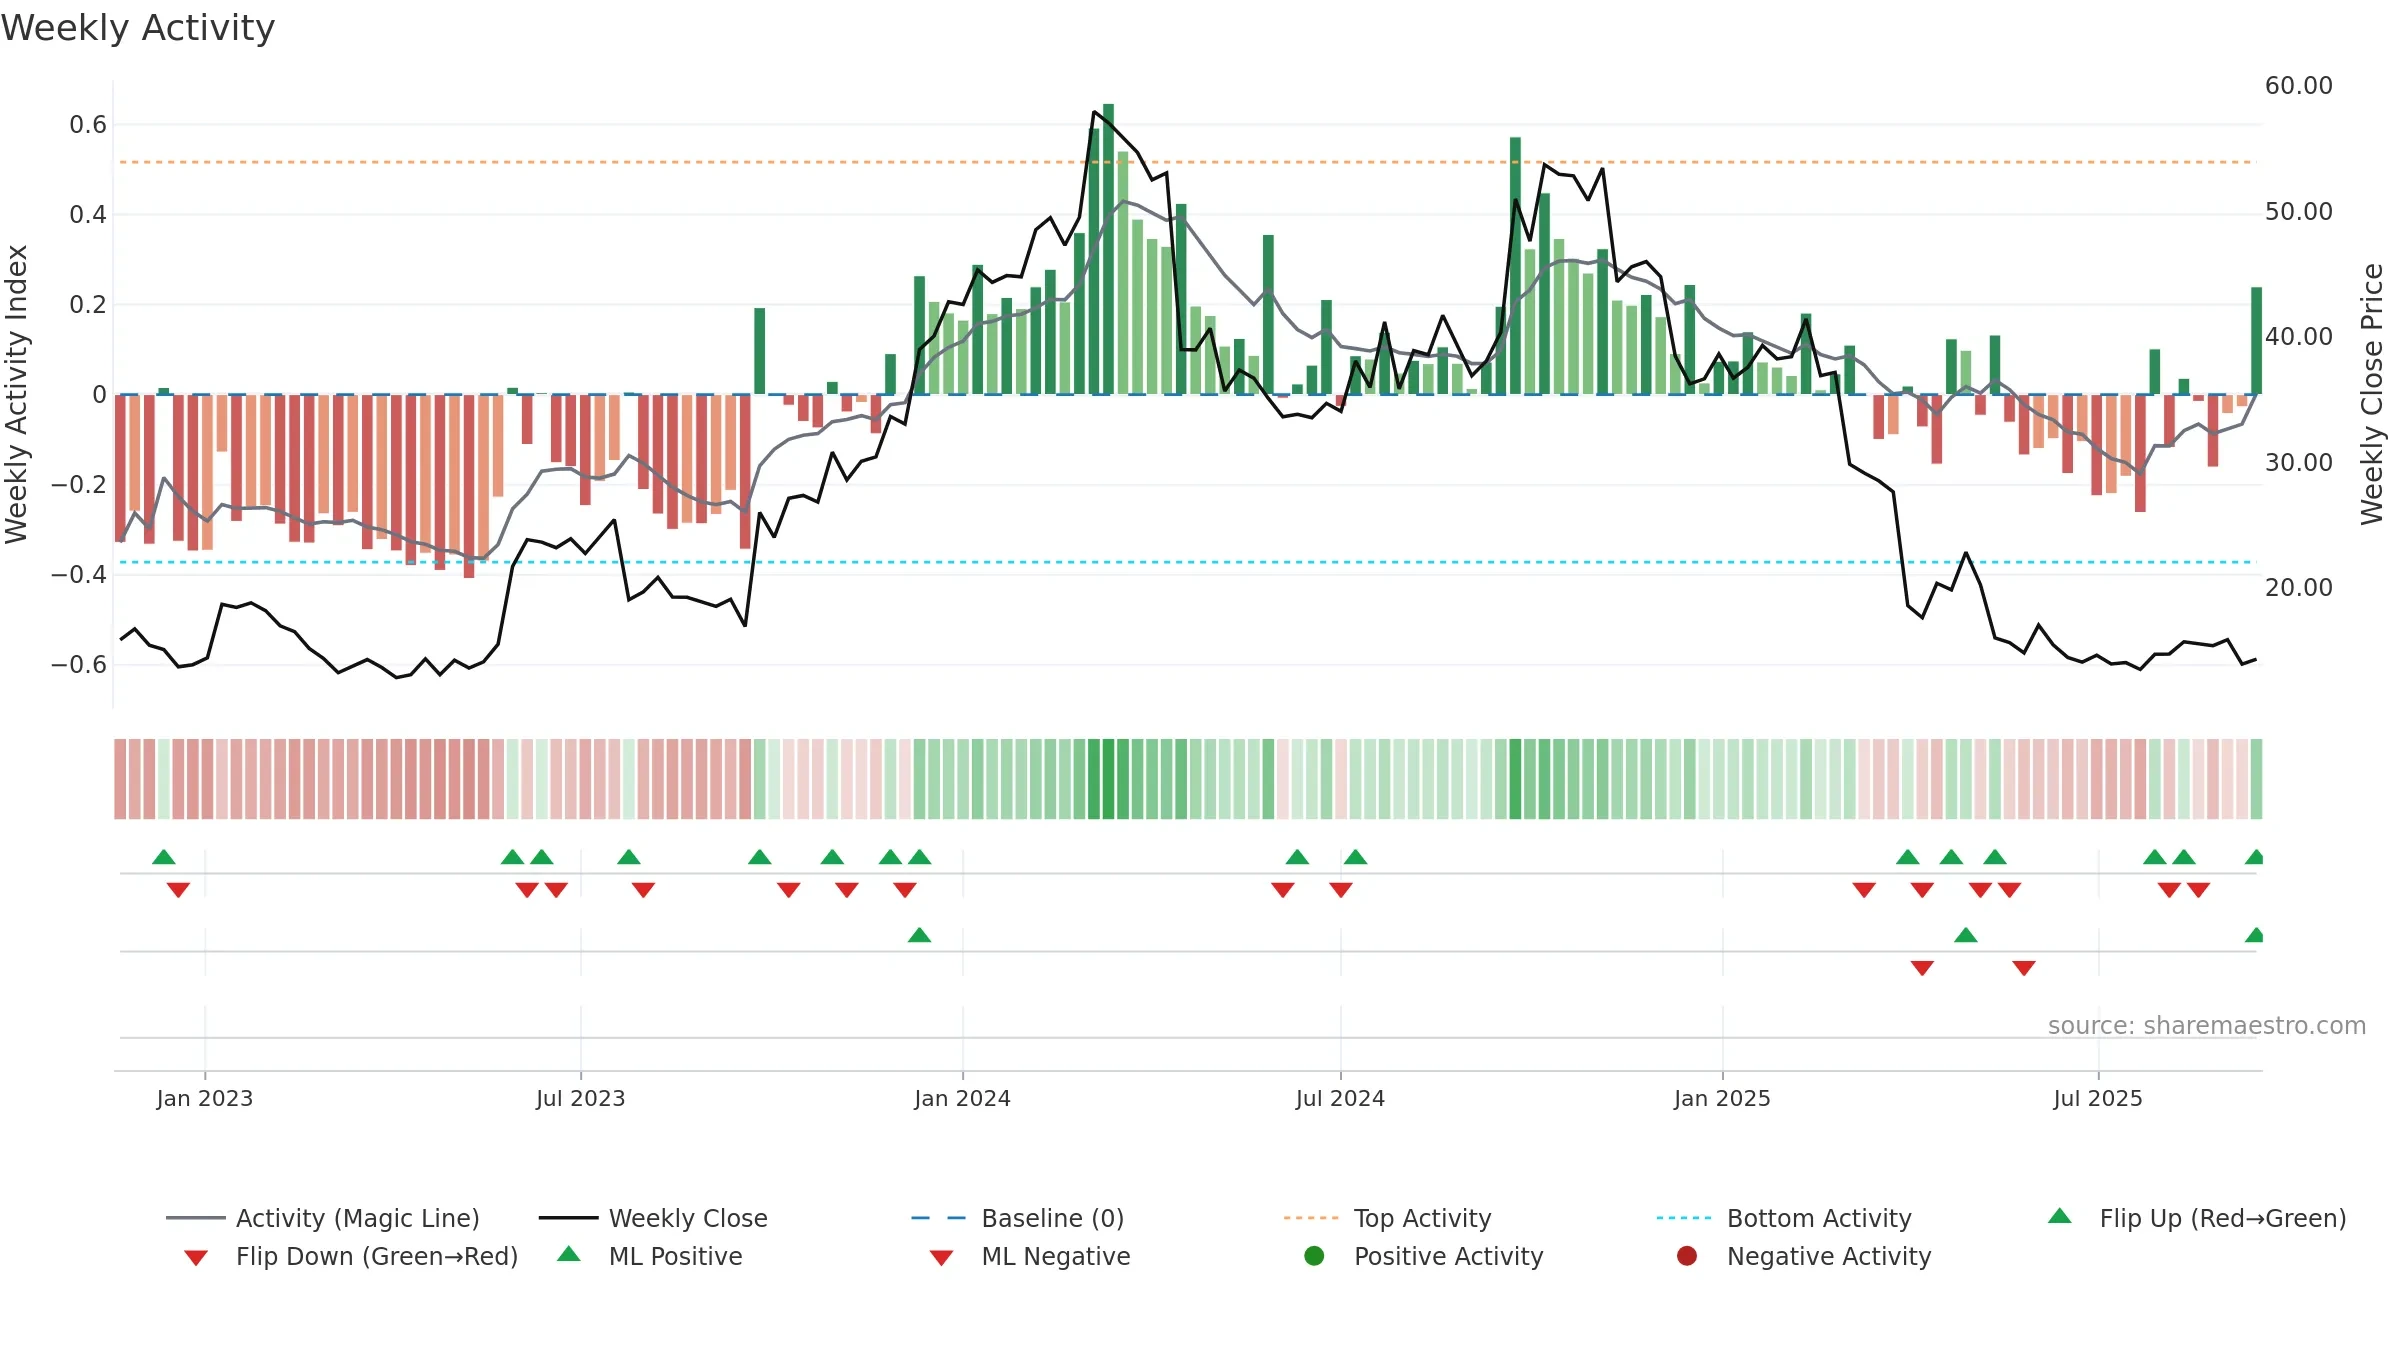The height and width of the screenshot is (1350, 2400).
Task: Click the ML Positive marker near Jan 2024
Action: [920, 935]
